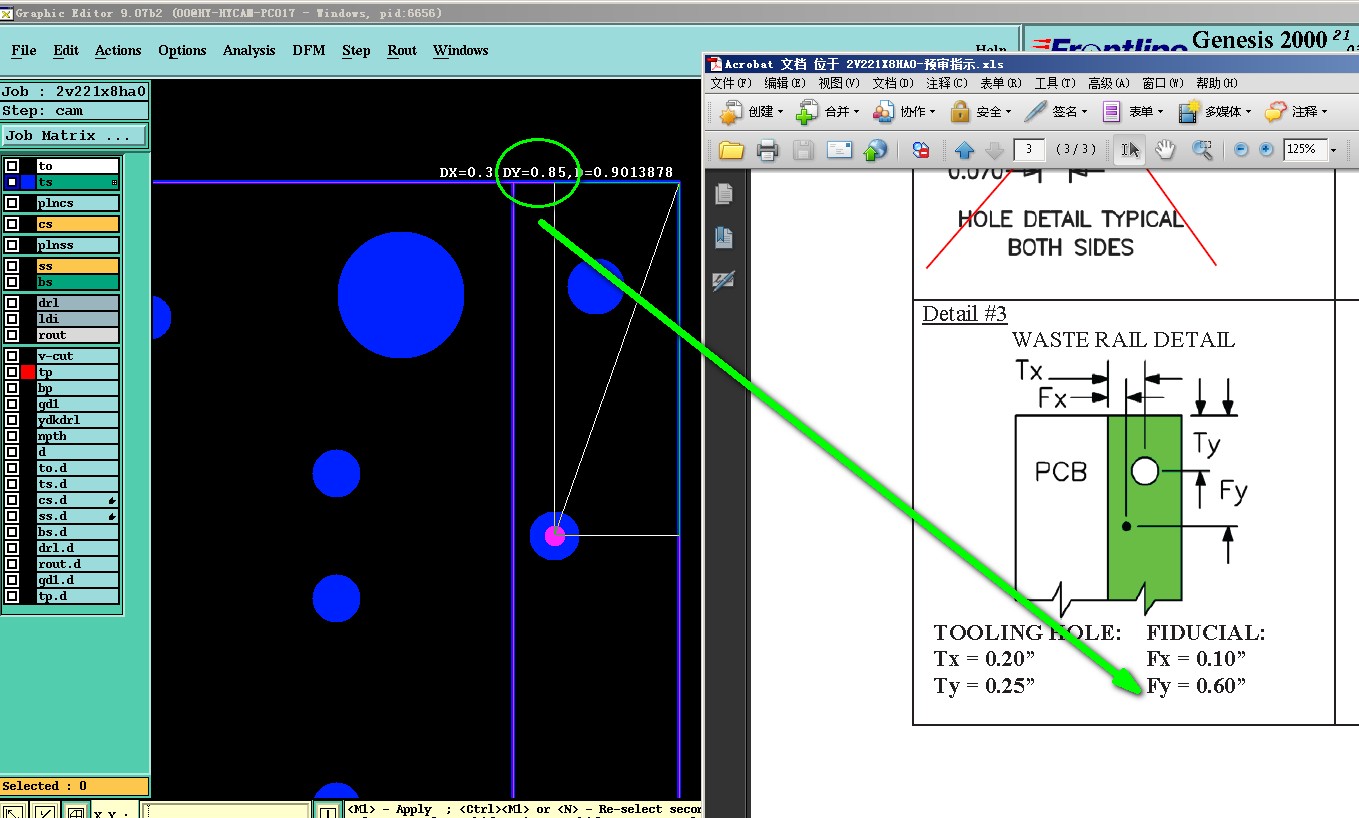The height and width of the screenshot is (818, 1359).
Task: Open the Acrobat signatures panel icon
Action: pyautogui.click(x=724, y=281)
